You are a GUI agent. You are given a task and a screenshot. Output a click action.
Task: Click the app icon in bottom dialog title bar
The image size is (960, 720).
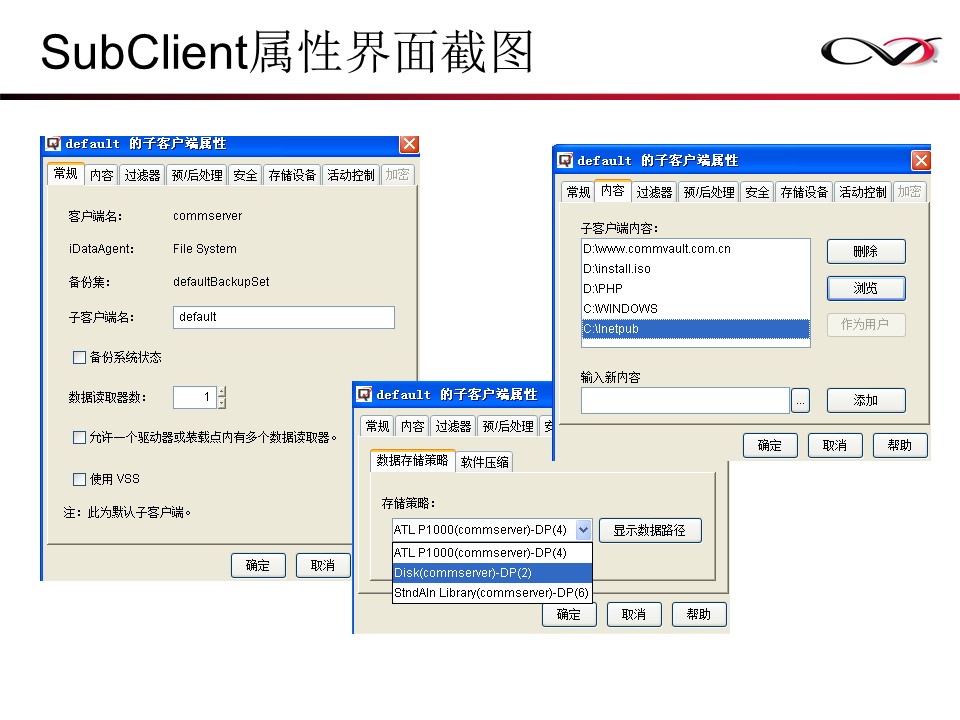coord(364,394)
